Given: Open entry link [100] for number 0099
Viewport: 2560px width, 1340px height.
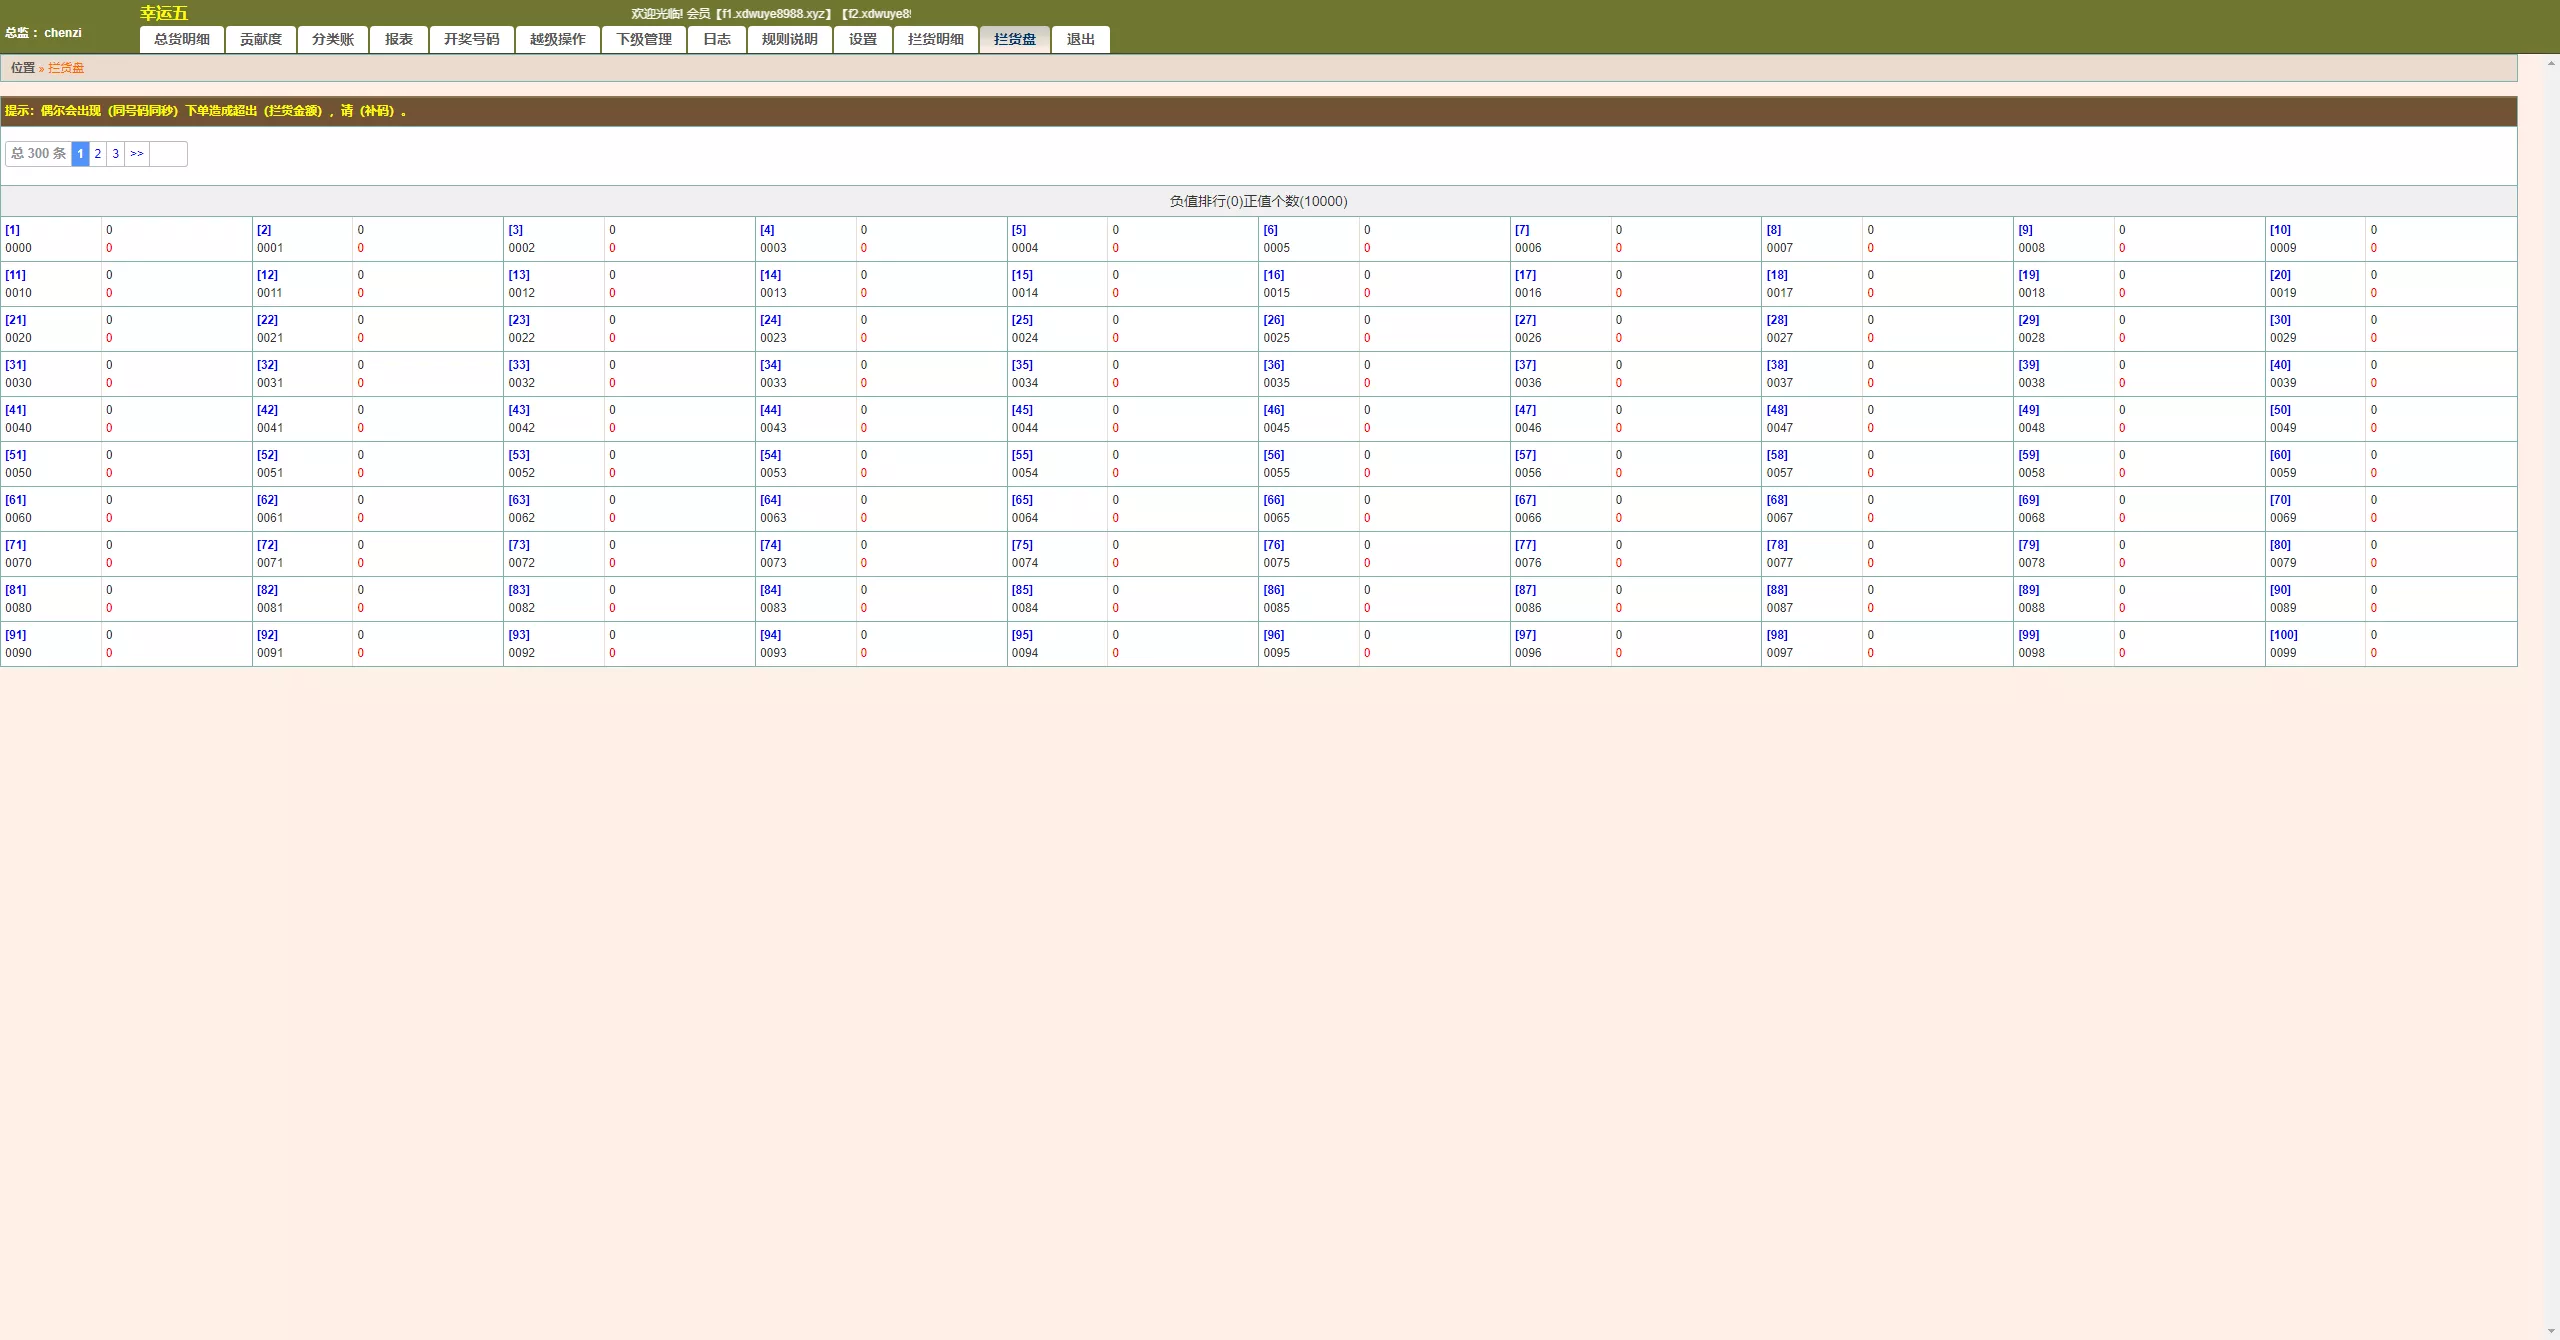Looking at the screenshot, I should coord(2283,635).
